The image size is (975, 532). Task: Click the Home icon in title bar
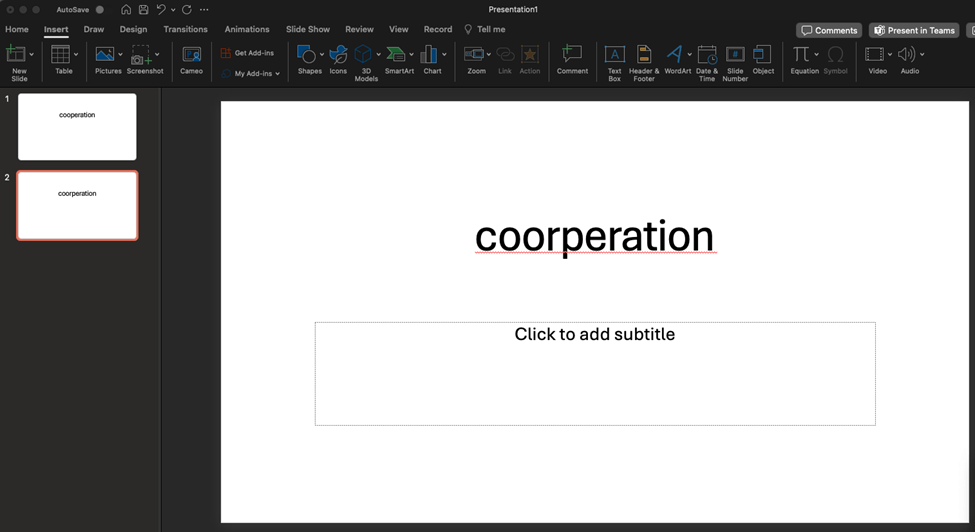click(x=126, y=9)
